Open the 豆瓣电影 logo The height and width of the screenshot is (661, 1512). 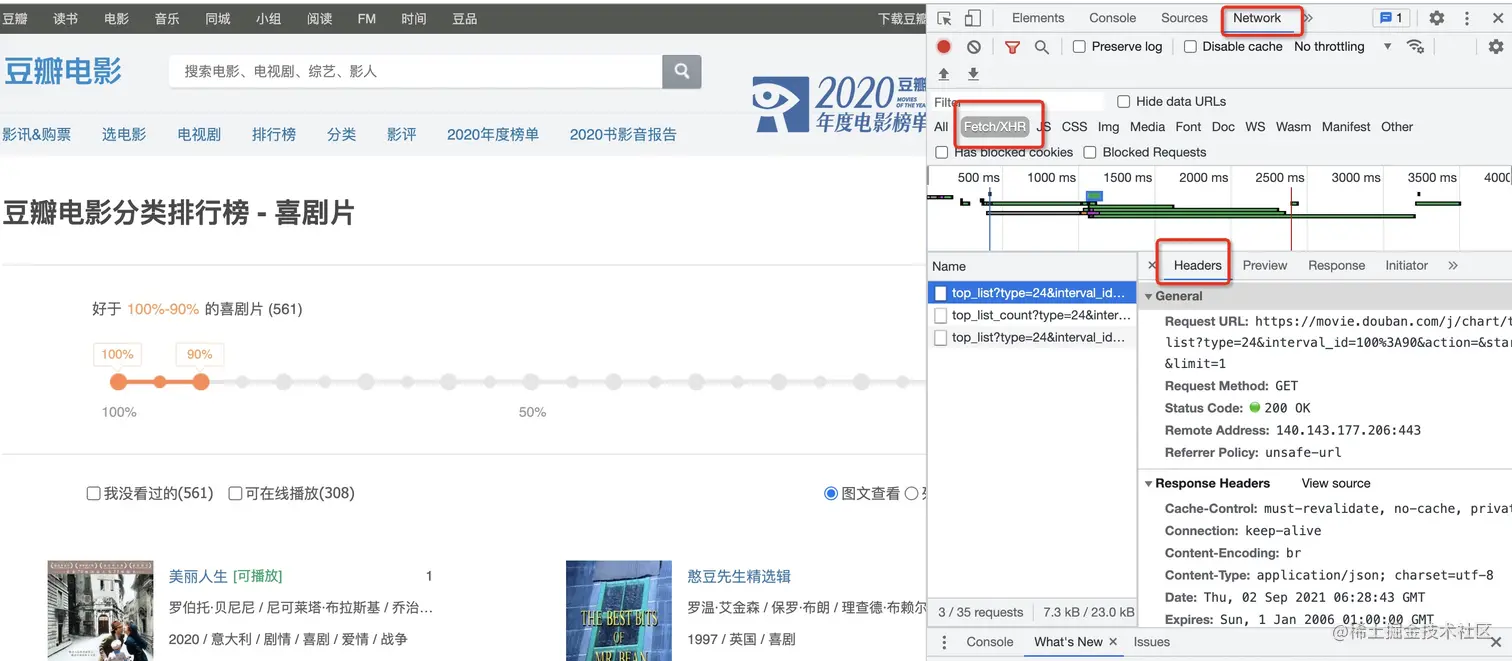[63, 71]
